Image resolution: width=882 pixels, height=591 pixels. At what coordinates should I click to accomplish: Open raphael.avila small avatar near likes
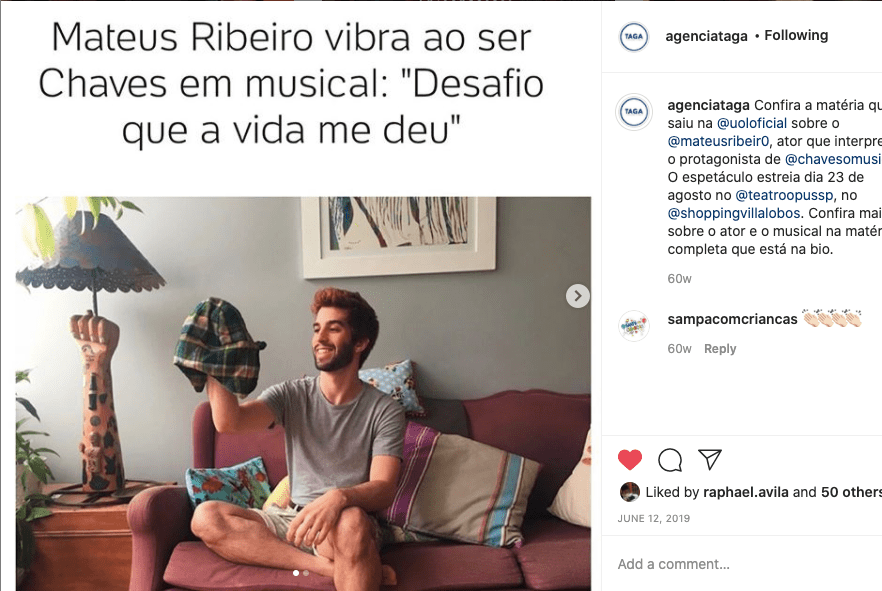point(629,492)
